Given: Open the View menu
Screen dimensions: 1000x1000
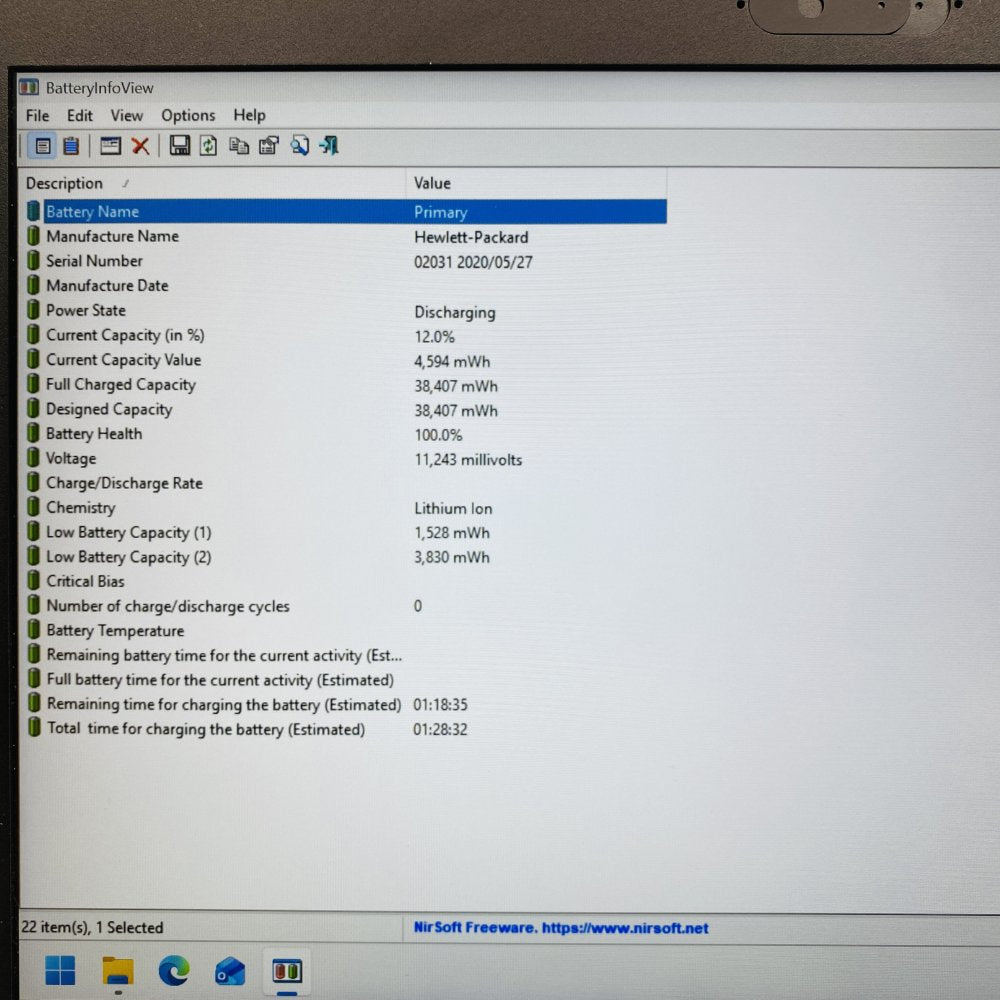Looking at the screenshot, I should pyautogui.click(x=126, y=115).
